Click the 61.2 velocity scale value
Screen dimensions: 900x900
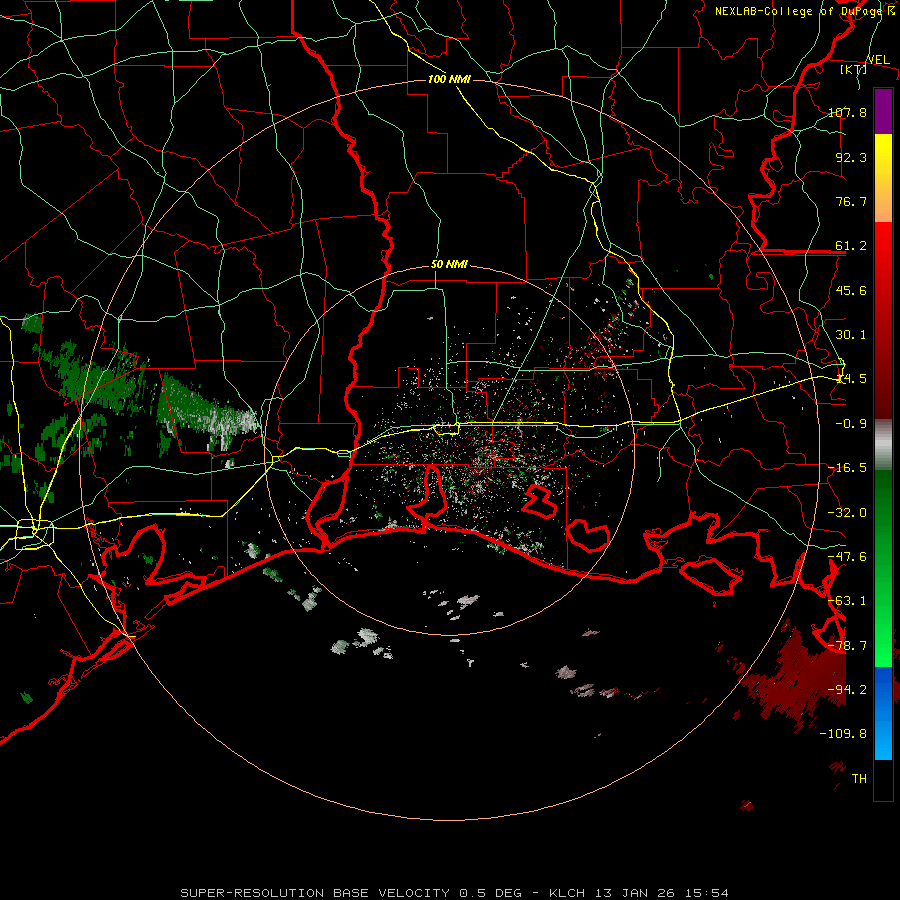click(x=851, y=246)
